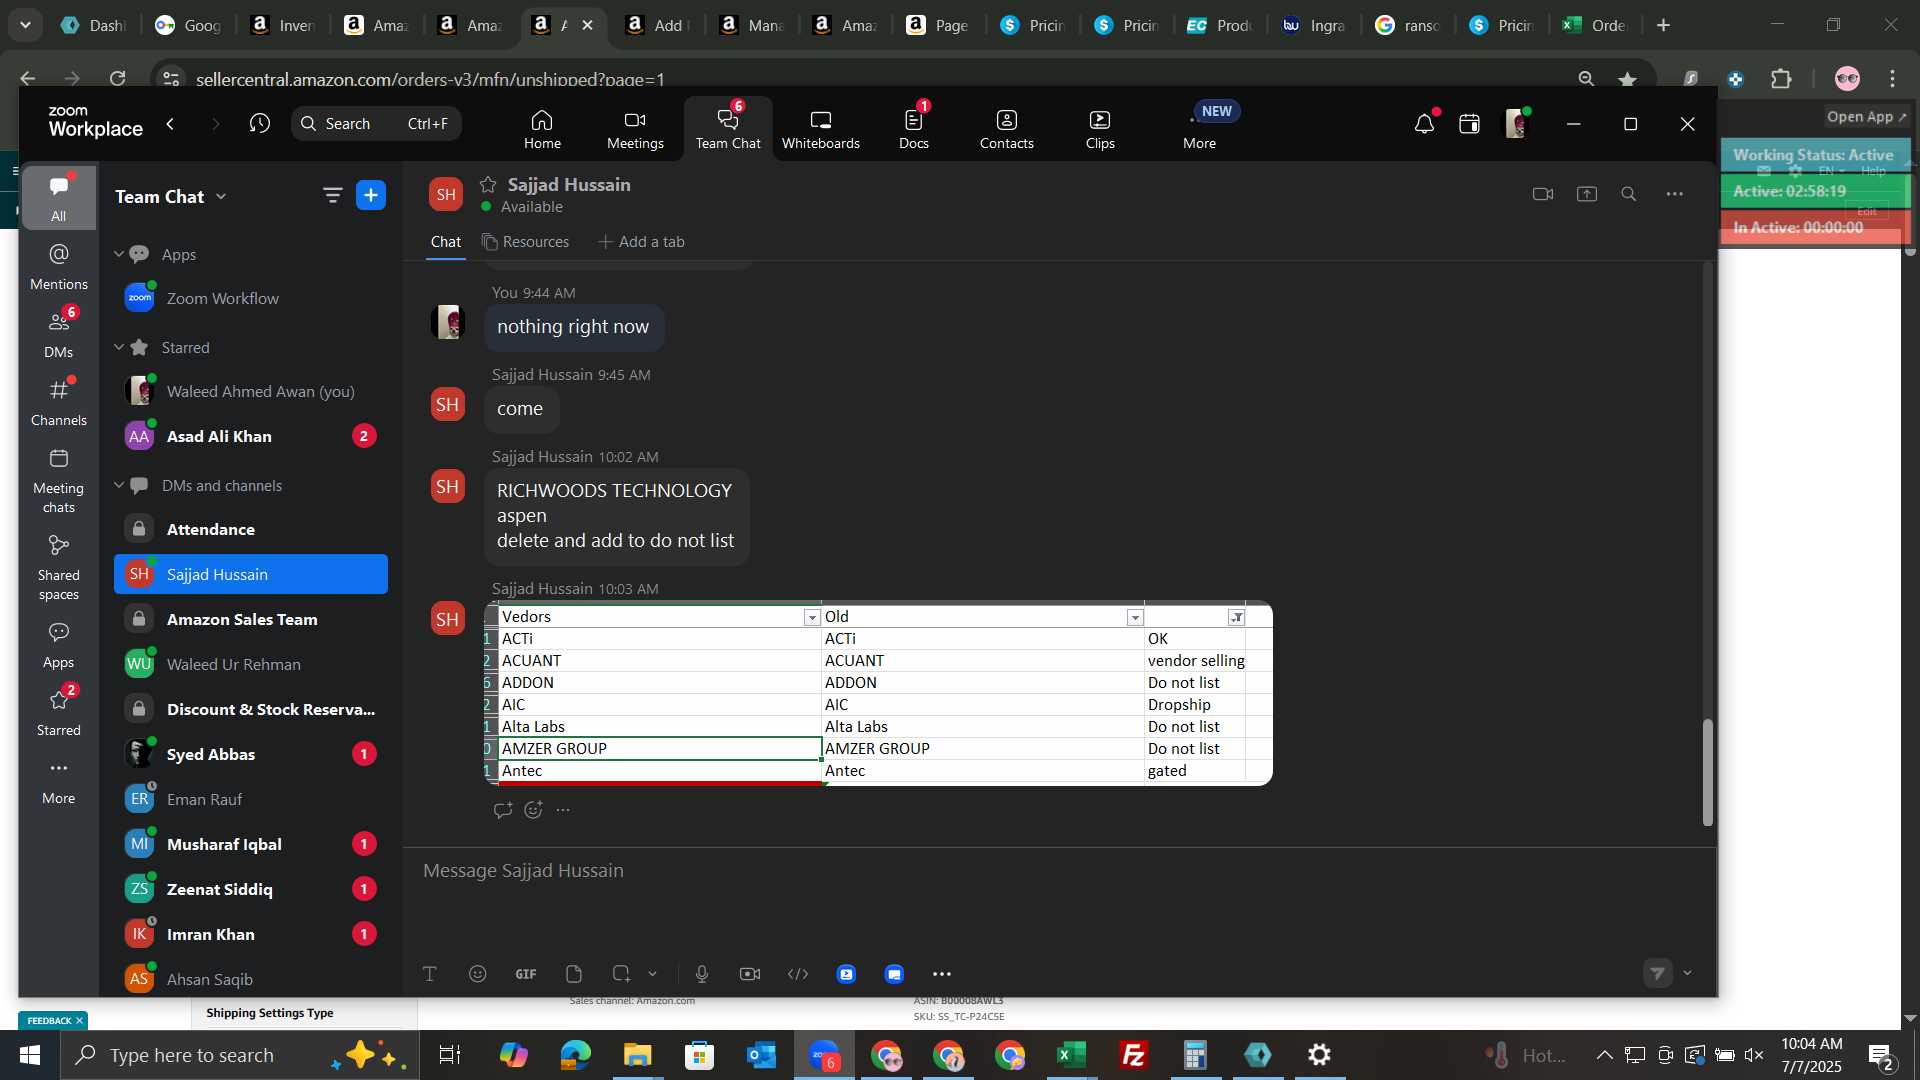Insert code snippet
1920x1080 pixels.
click(x=798, y=974)
